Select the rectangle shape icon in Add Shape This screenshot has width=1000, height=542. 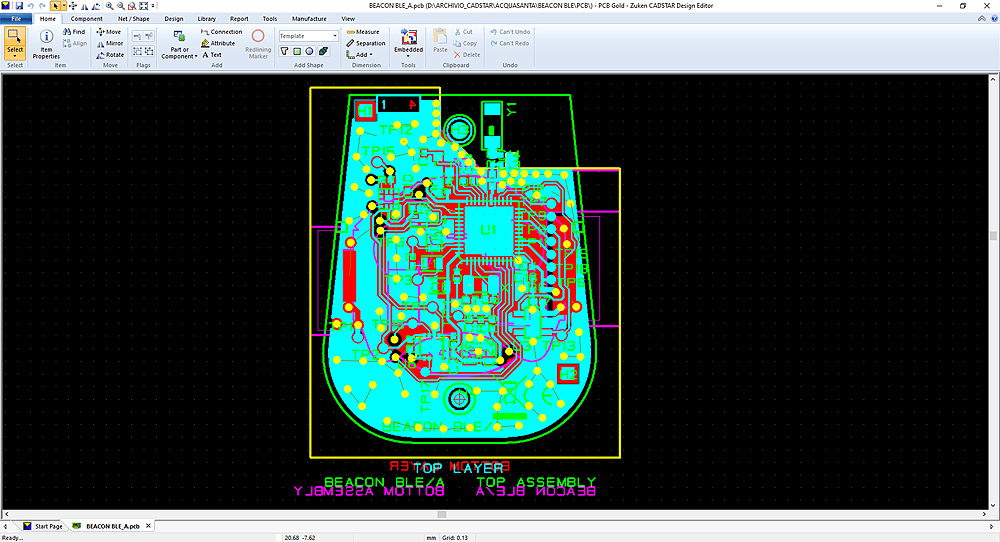tap(297, 51)
